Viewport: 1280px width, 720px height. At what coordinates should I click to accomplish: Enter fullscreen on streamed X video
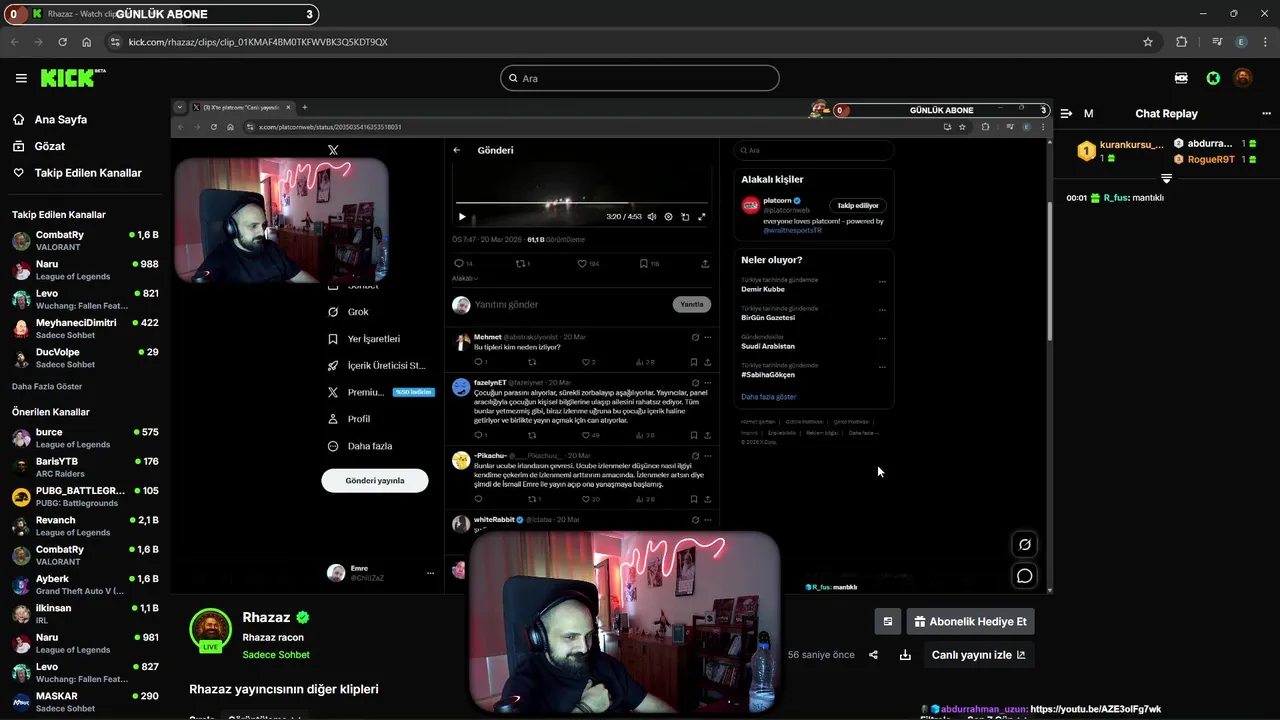pos(702,216)
